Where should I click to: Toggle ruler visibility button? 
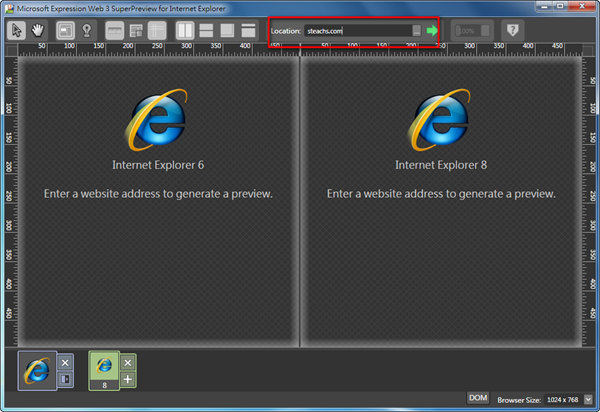pyautogui.click(x=114, y=30)
